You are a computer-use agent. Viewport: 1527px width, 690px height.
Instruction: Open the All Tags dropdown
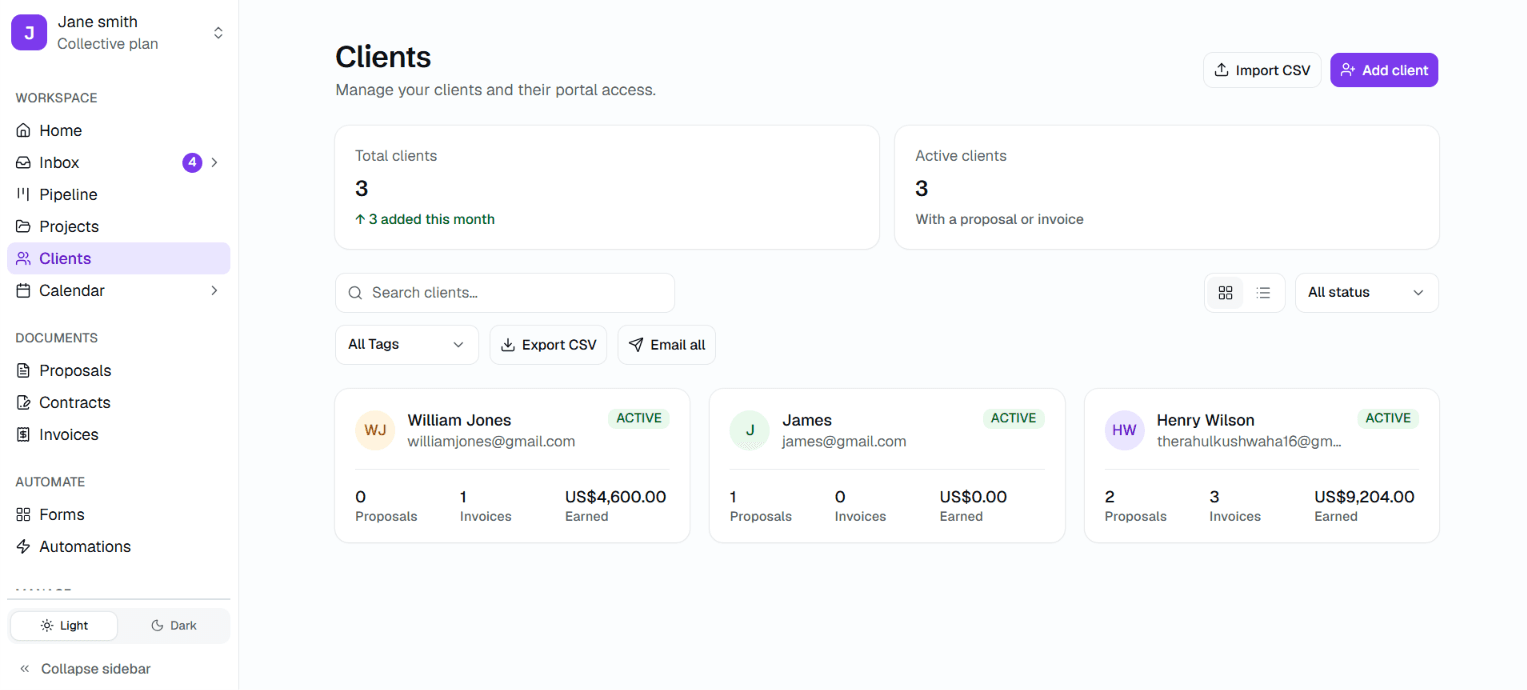click(407, 345)
